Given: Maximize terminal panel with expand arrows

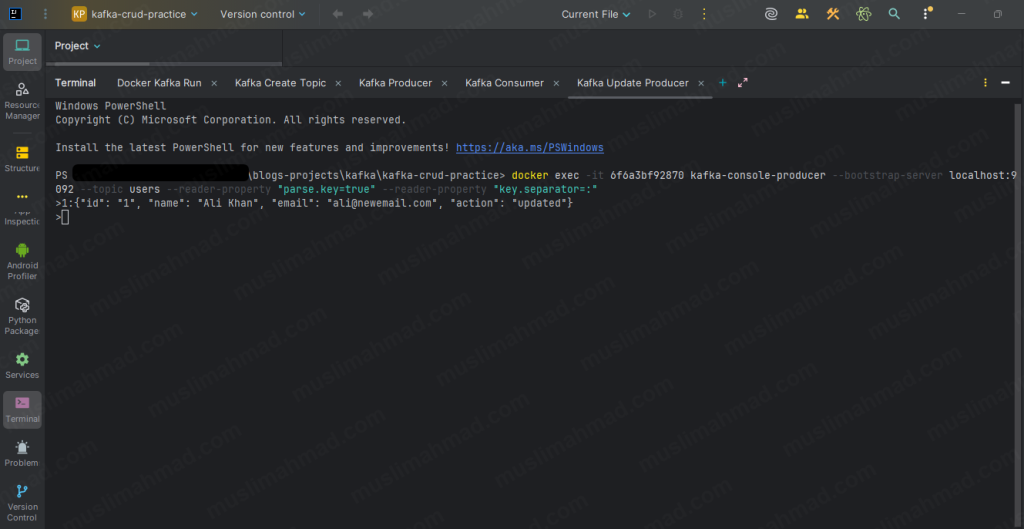Looking at the screenshot, I should tap(743, 83).
